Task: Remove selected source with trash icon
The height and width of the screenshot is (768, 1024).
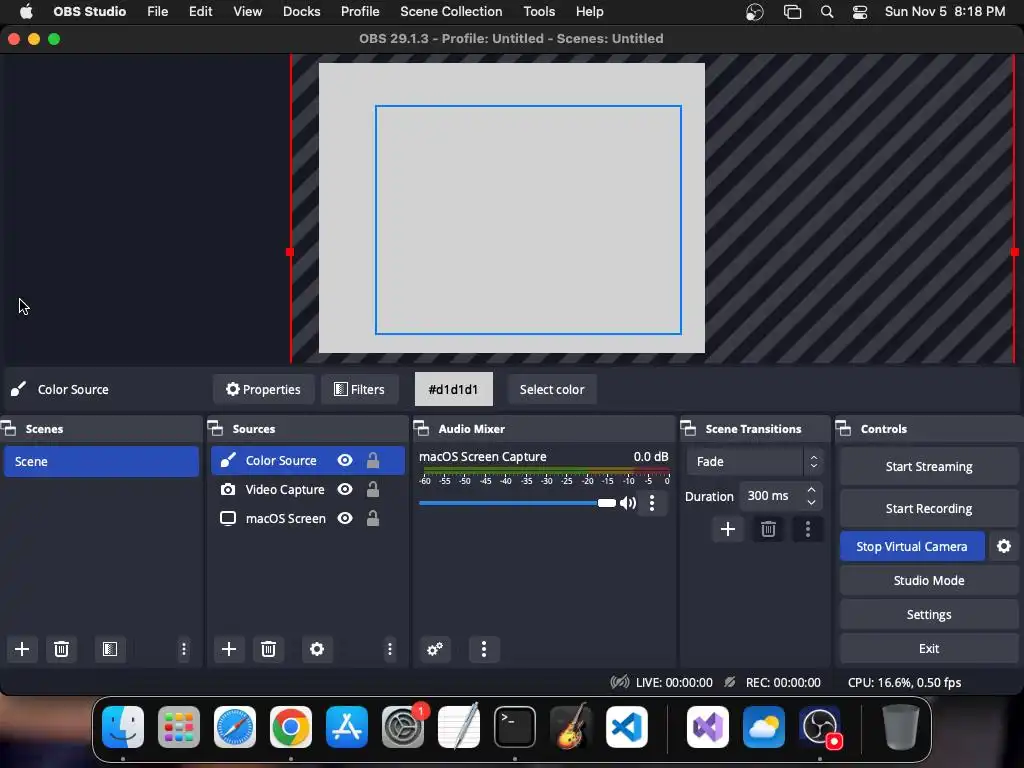Action: [268, 649]
